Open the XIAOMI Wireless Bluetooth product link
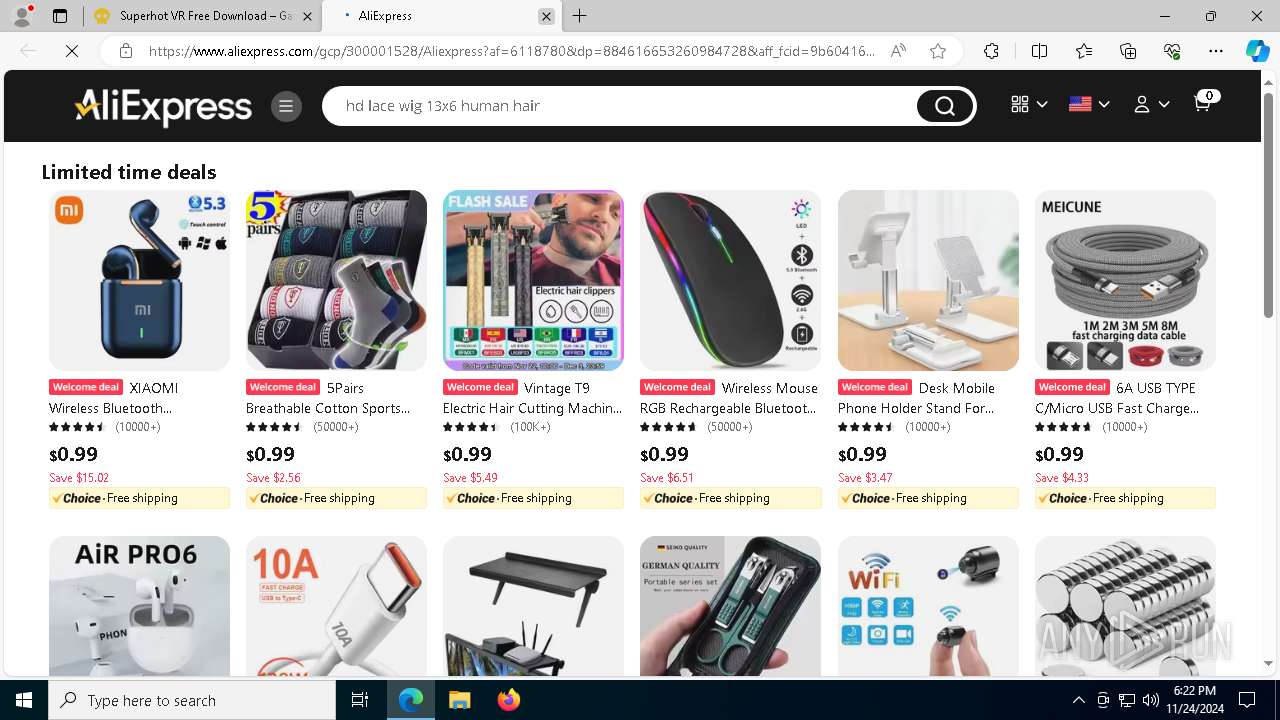Image resolution: width=1280 pixels, height=720 pixels. (113, 398)
